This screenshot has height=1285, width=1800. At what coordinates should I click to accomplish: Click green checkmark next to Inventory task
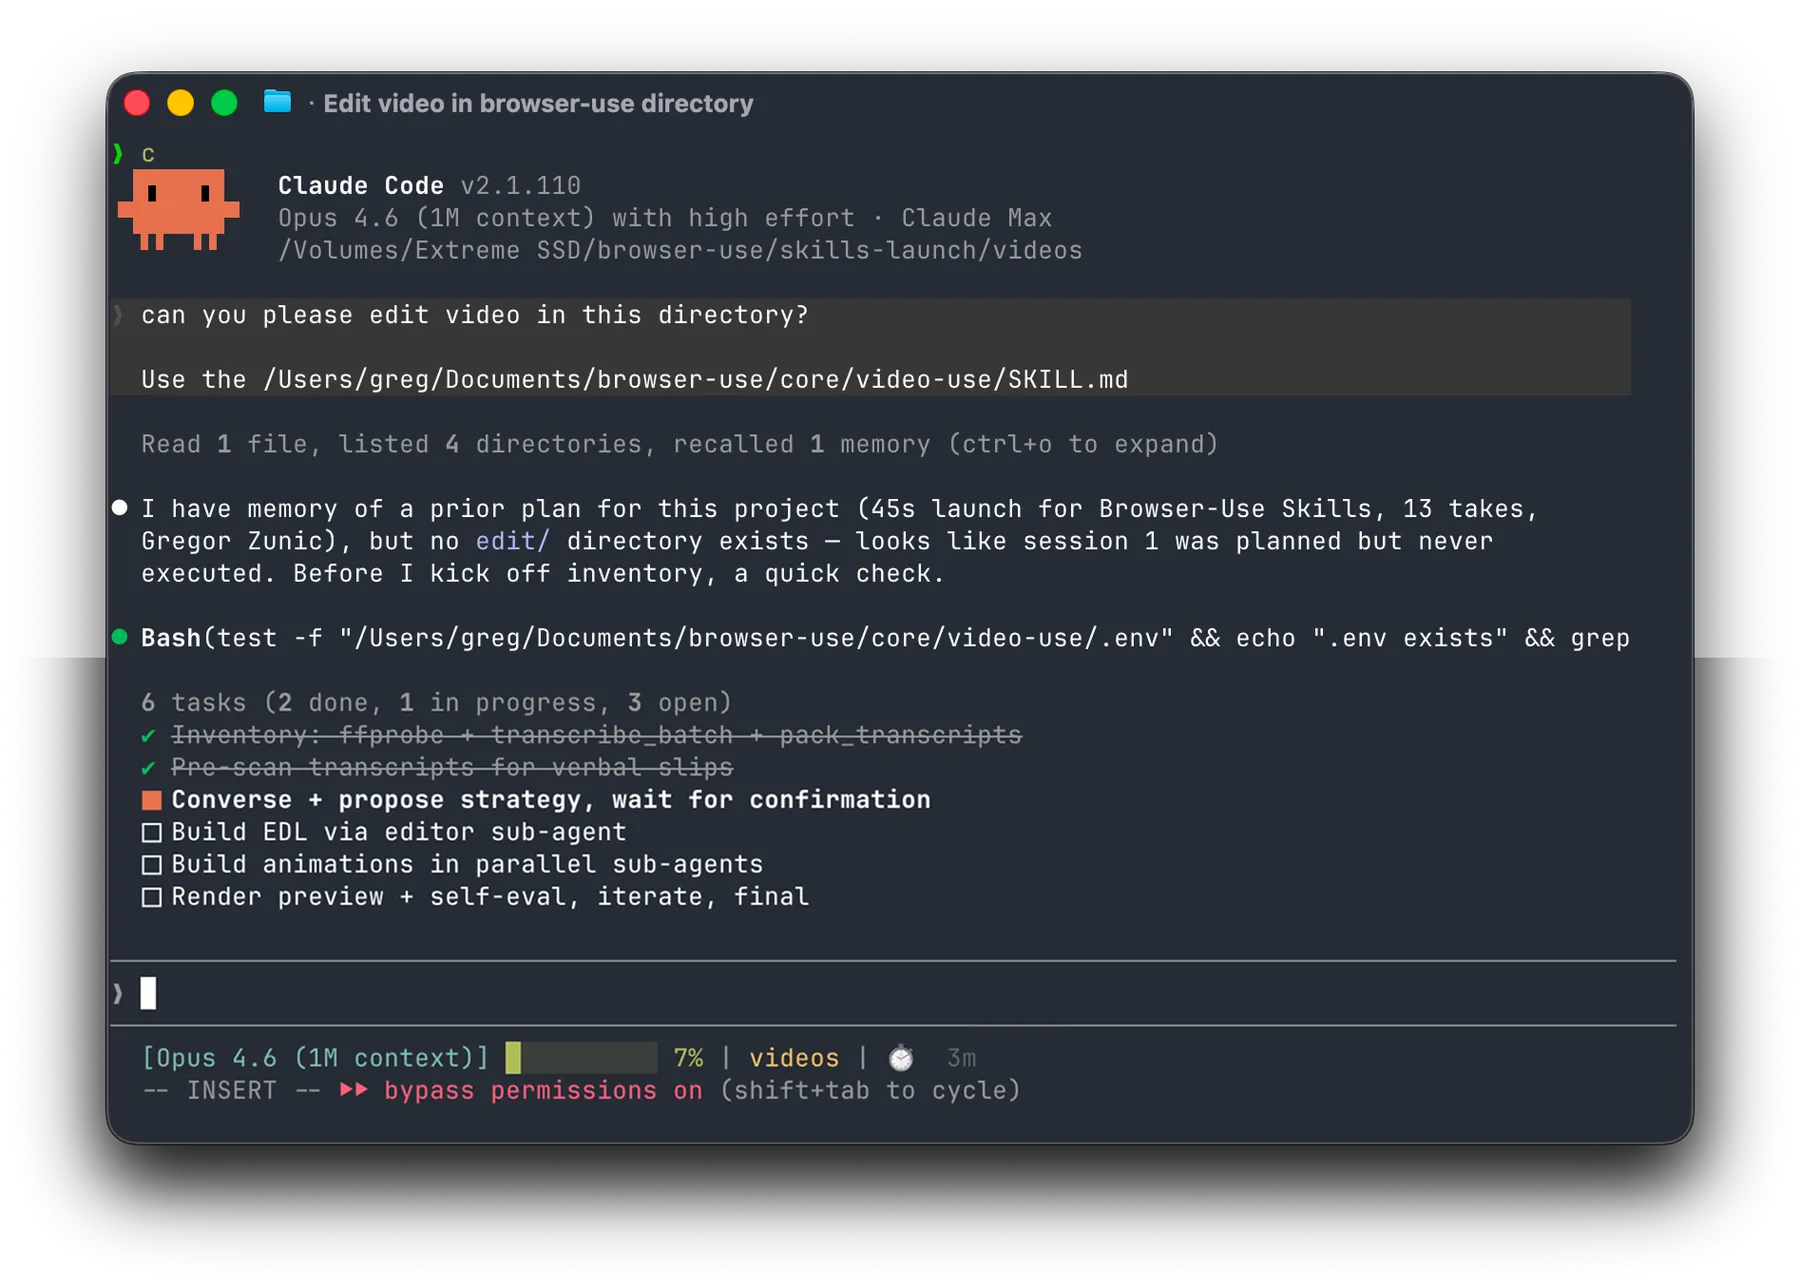point(148,736)
